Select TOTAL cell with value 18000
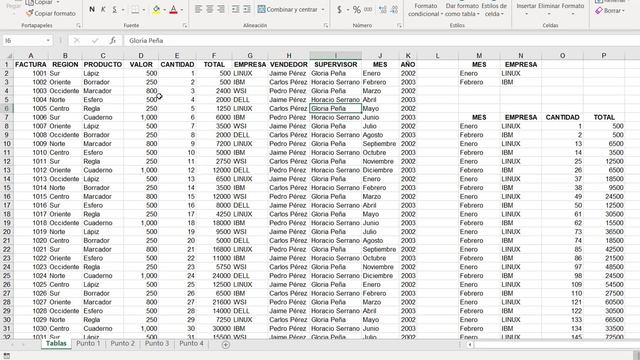The image size is (640, 360). (x=214, y=223)
